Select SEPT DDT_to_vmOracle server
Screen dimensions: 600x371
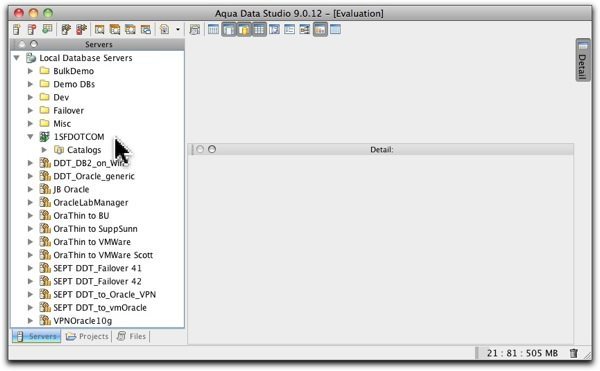tap(100, 308)
